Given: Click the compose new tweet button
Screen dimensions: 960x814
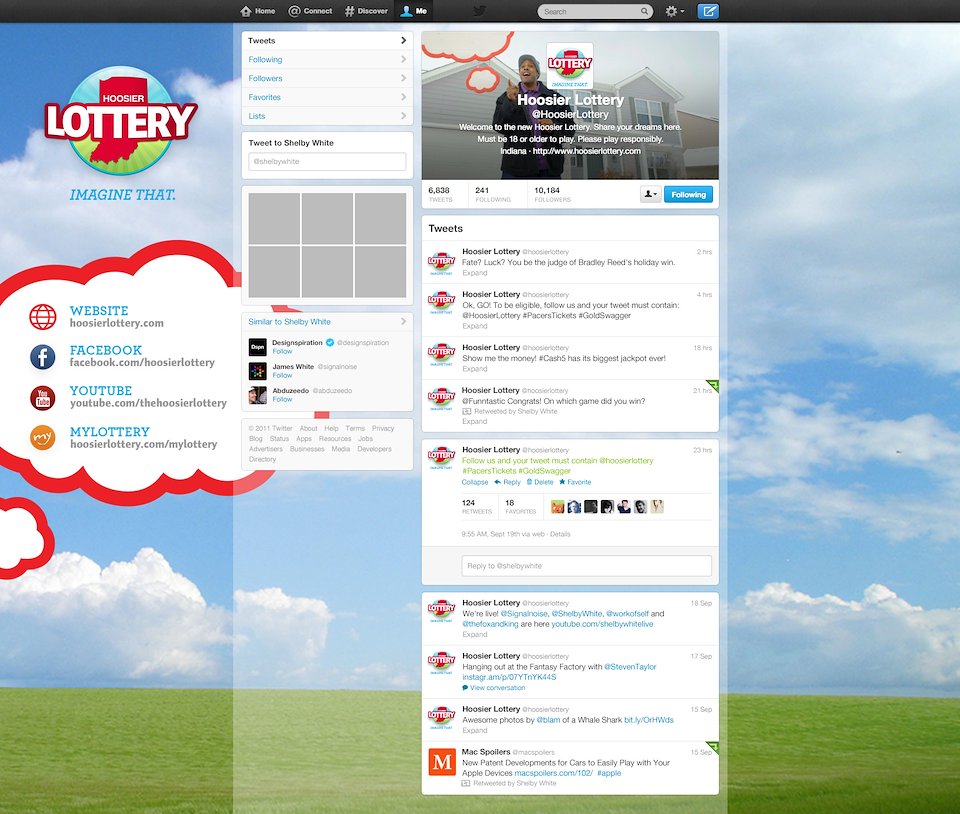Looking at the screenshot, I should (x=708, y=11).
